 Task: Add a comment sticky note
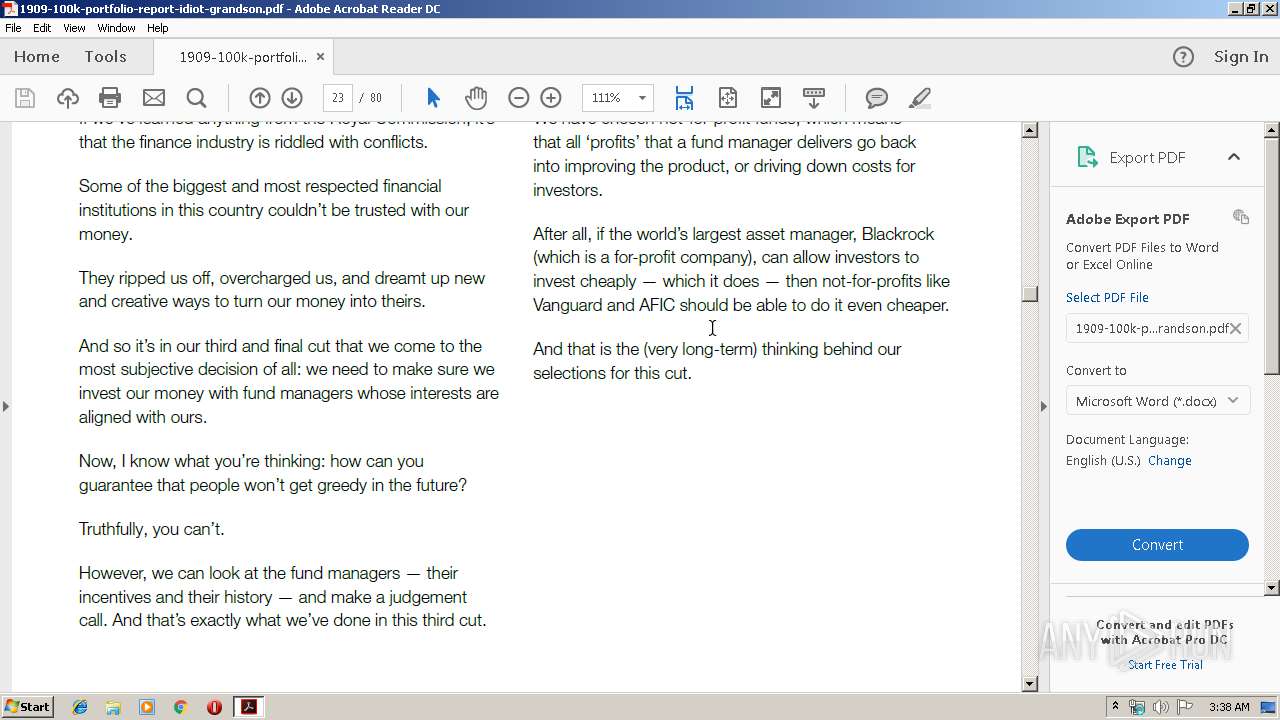tap(877, 98)
